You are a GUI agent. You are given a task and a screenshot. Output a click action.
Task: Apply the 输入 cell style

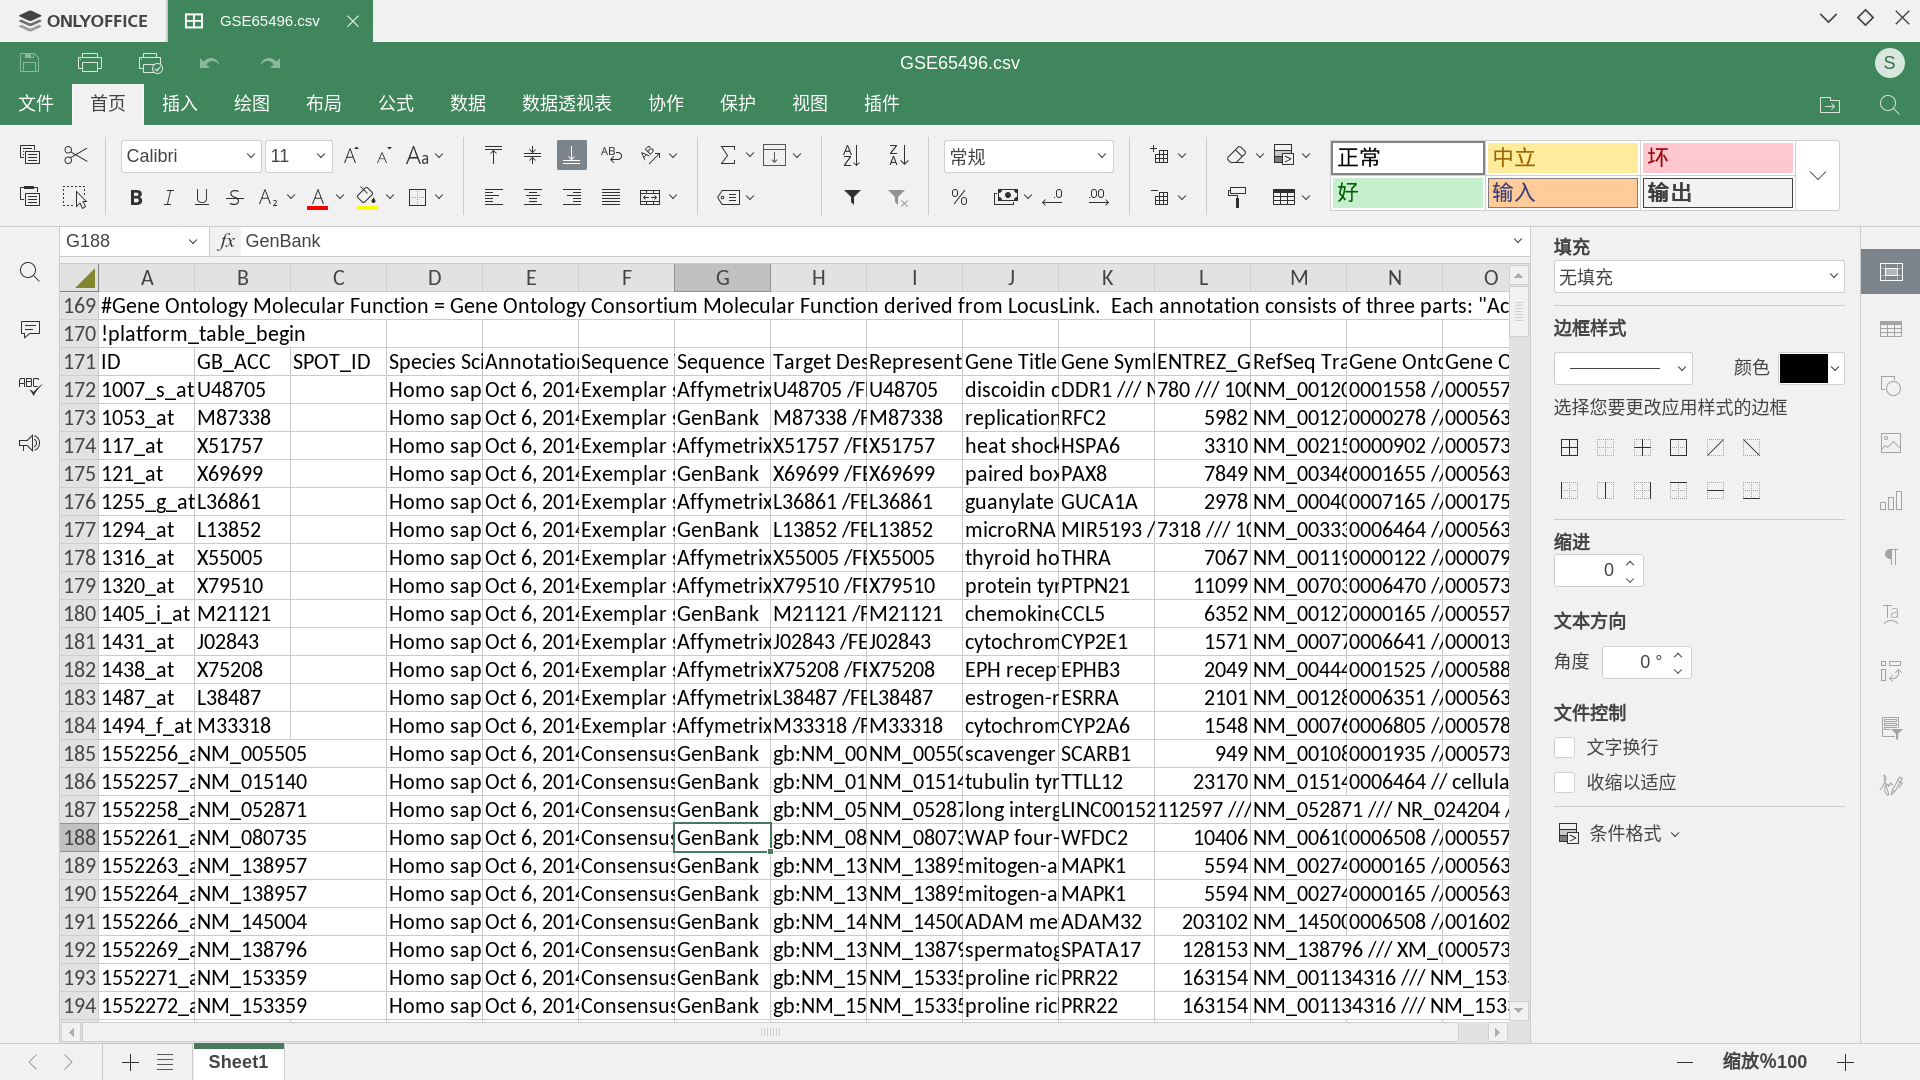point(1562,193)
